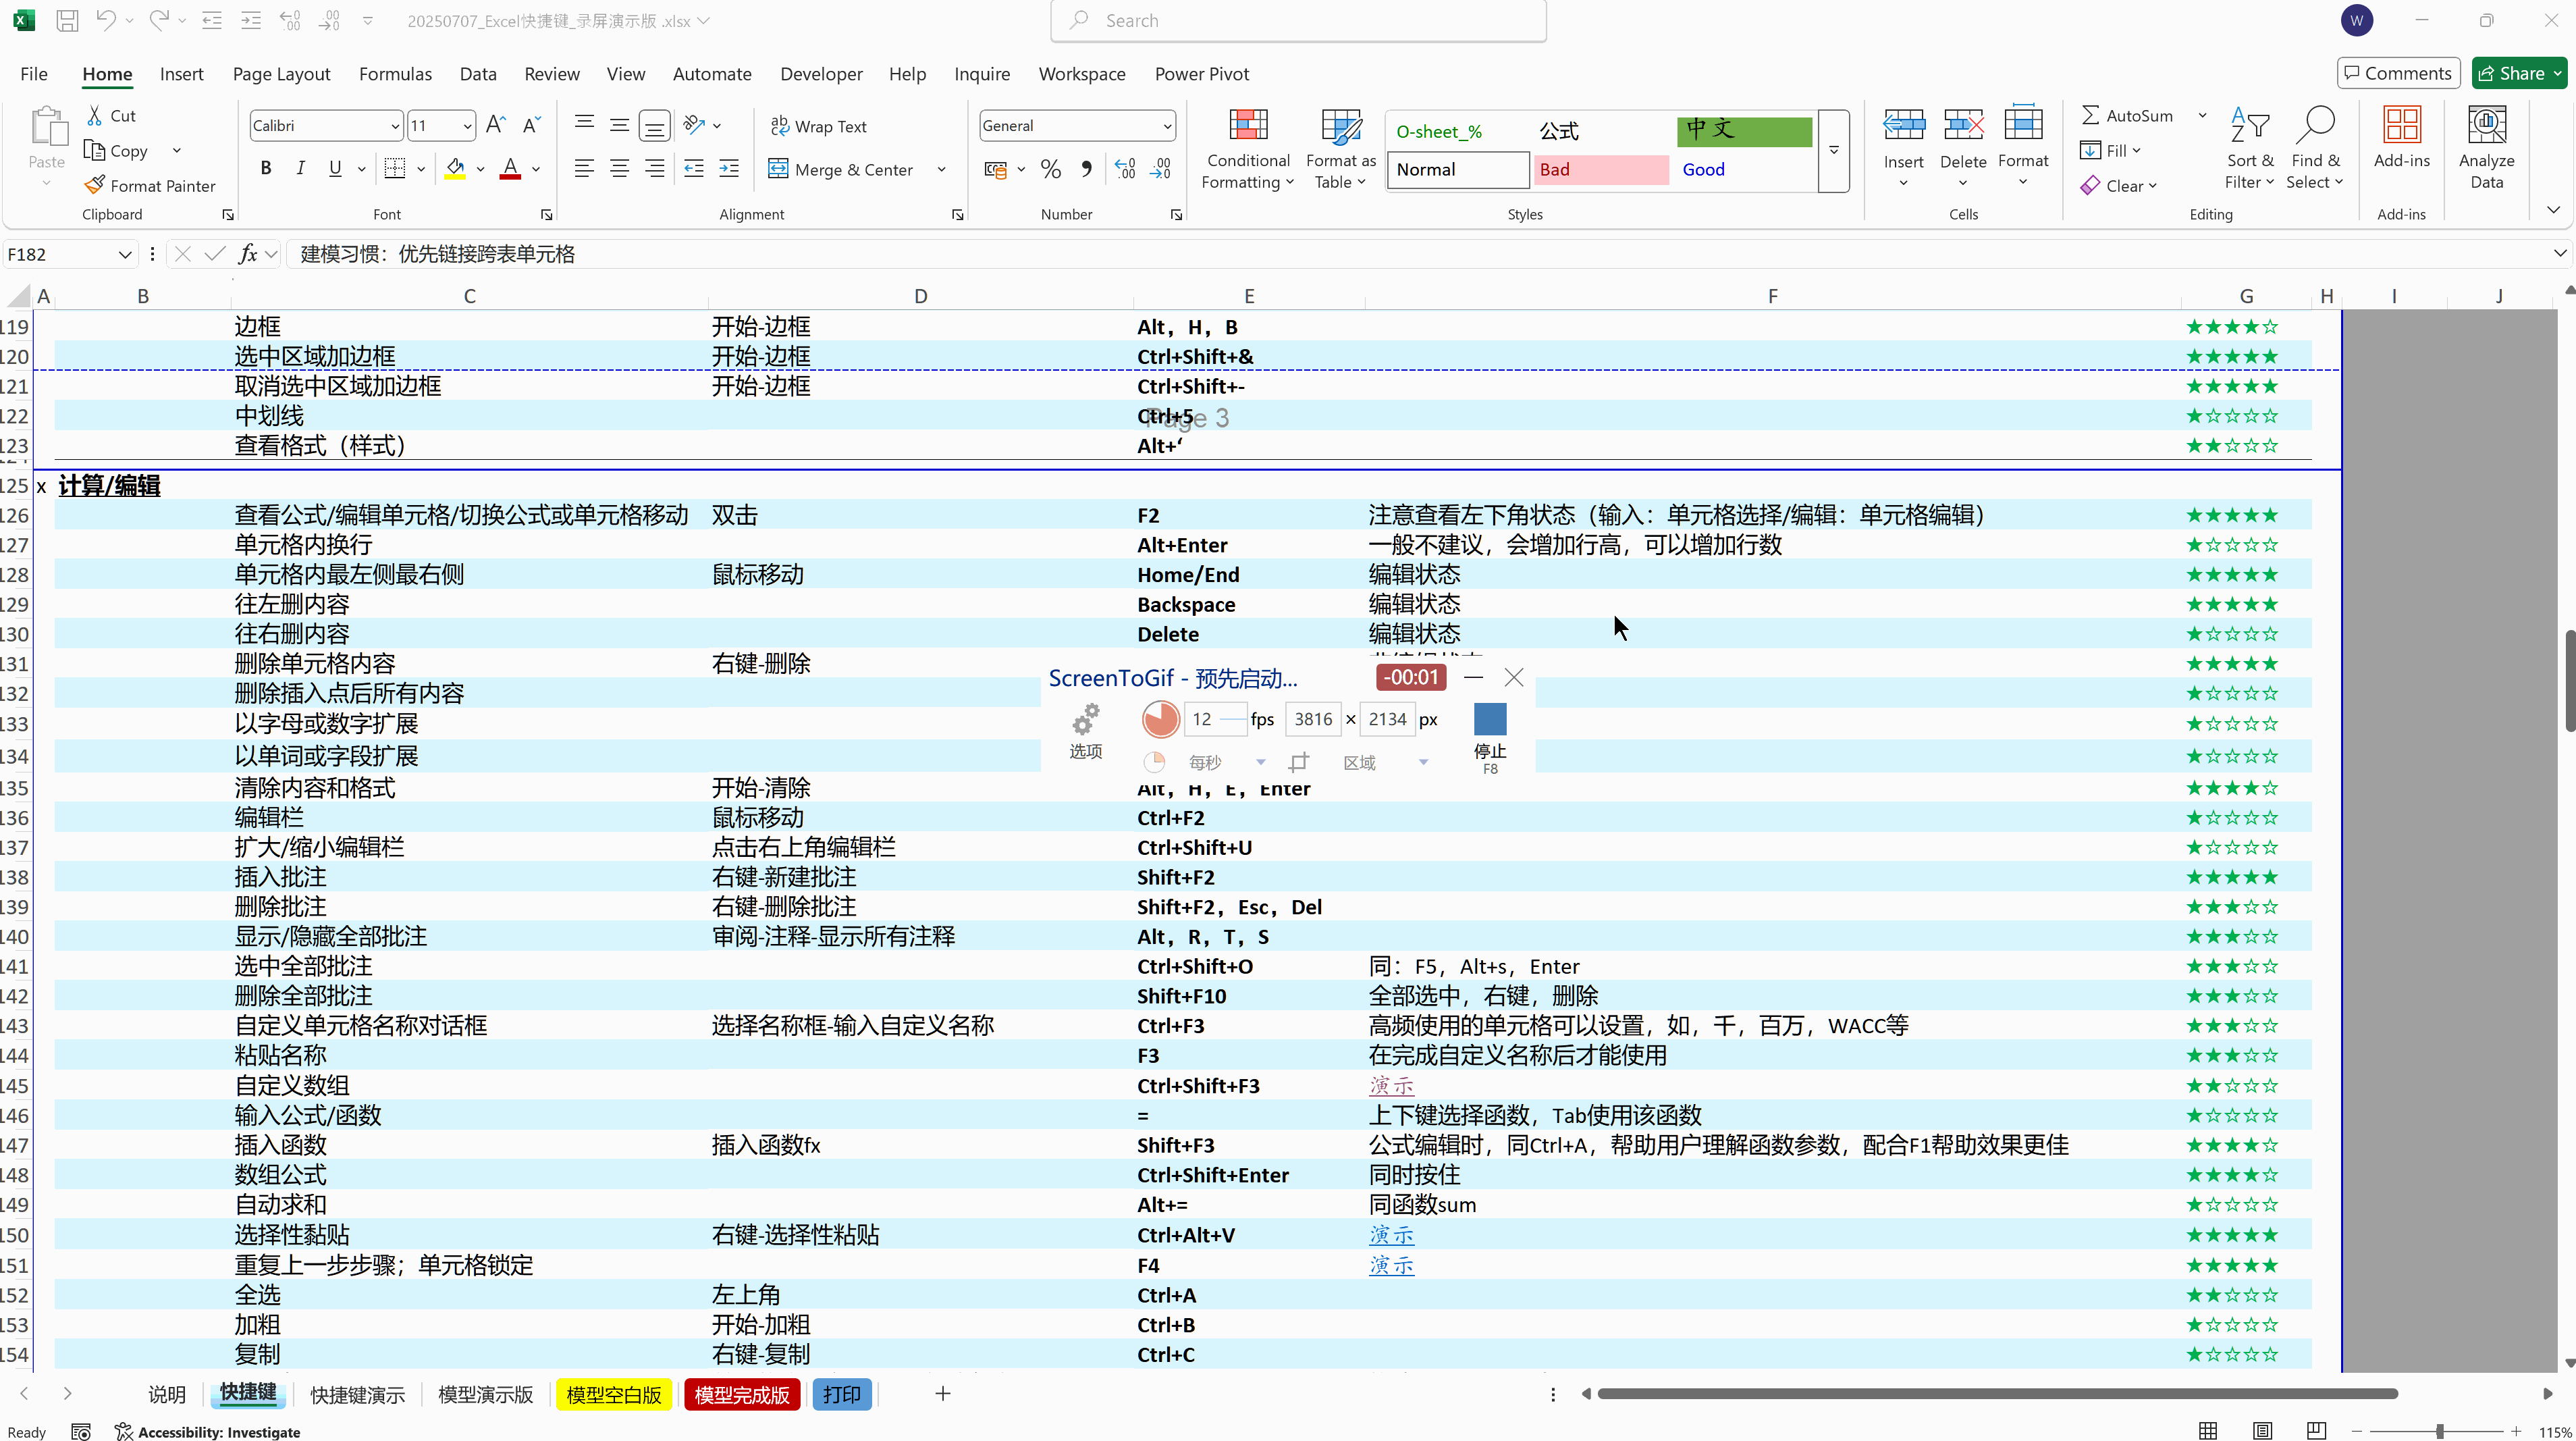The width and height of the screenshot is (2576, 1441).
Task: Open Conditional Formatting menu
Action: pos(1247,148)
